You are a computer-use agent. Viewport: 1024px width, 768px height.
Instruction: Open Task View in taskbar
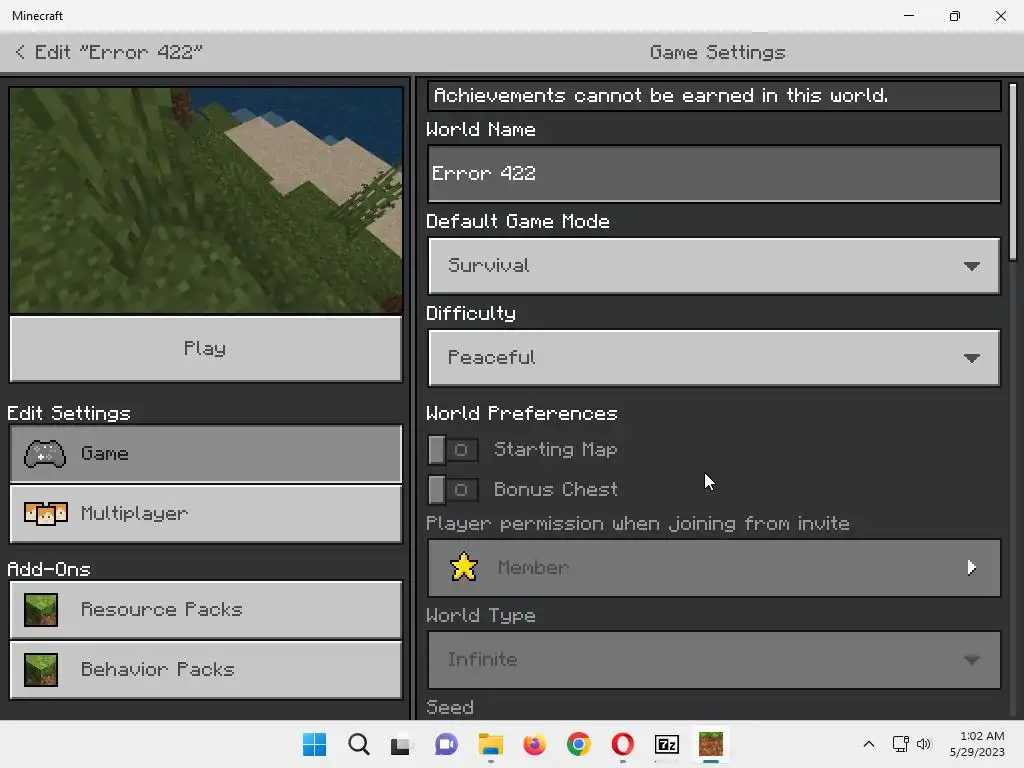click(x=402, y=744)
